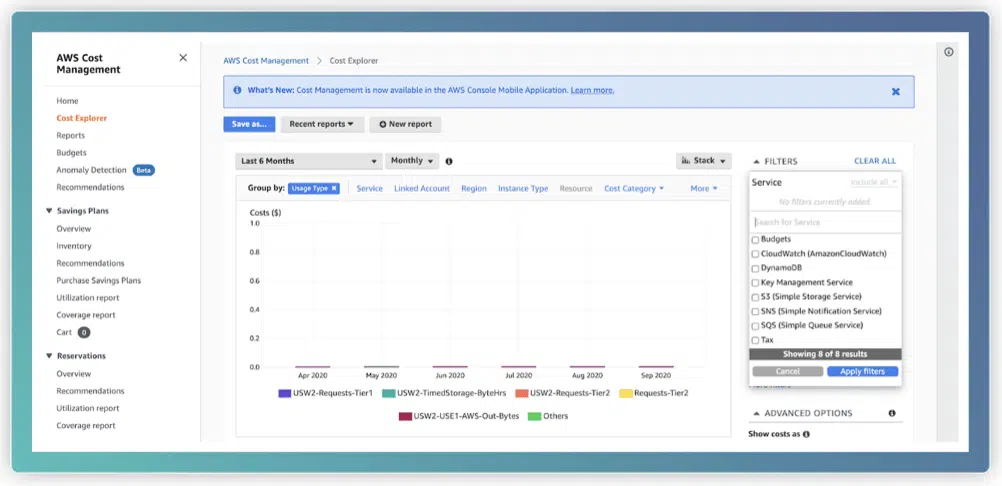Go to Home in the sidebar
Viewport: 1002px width, 486px height.
[67, 101]
